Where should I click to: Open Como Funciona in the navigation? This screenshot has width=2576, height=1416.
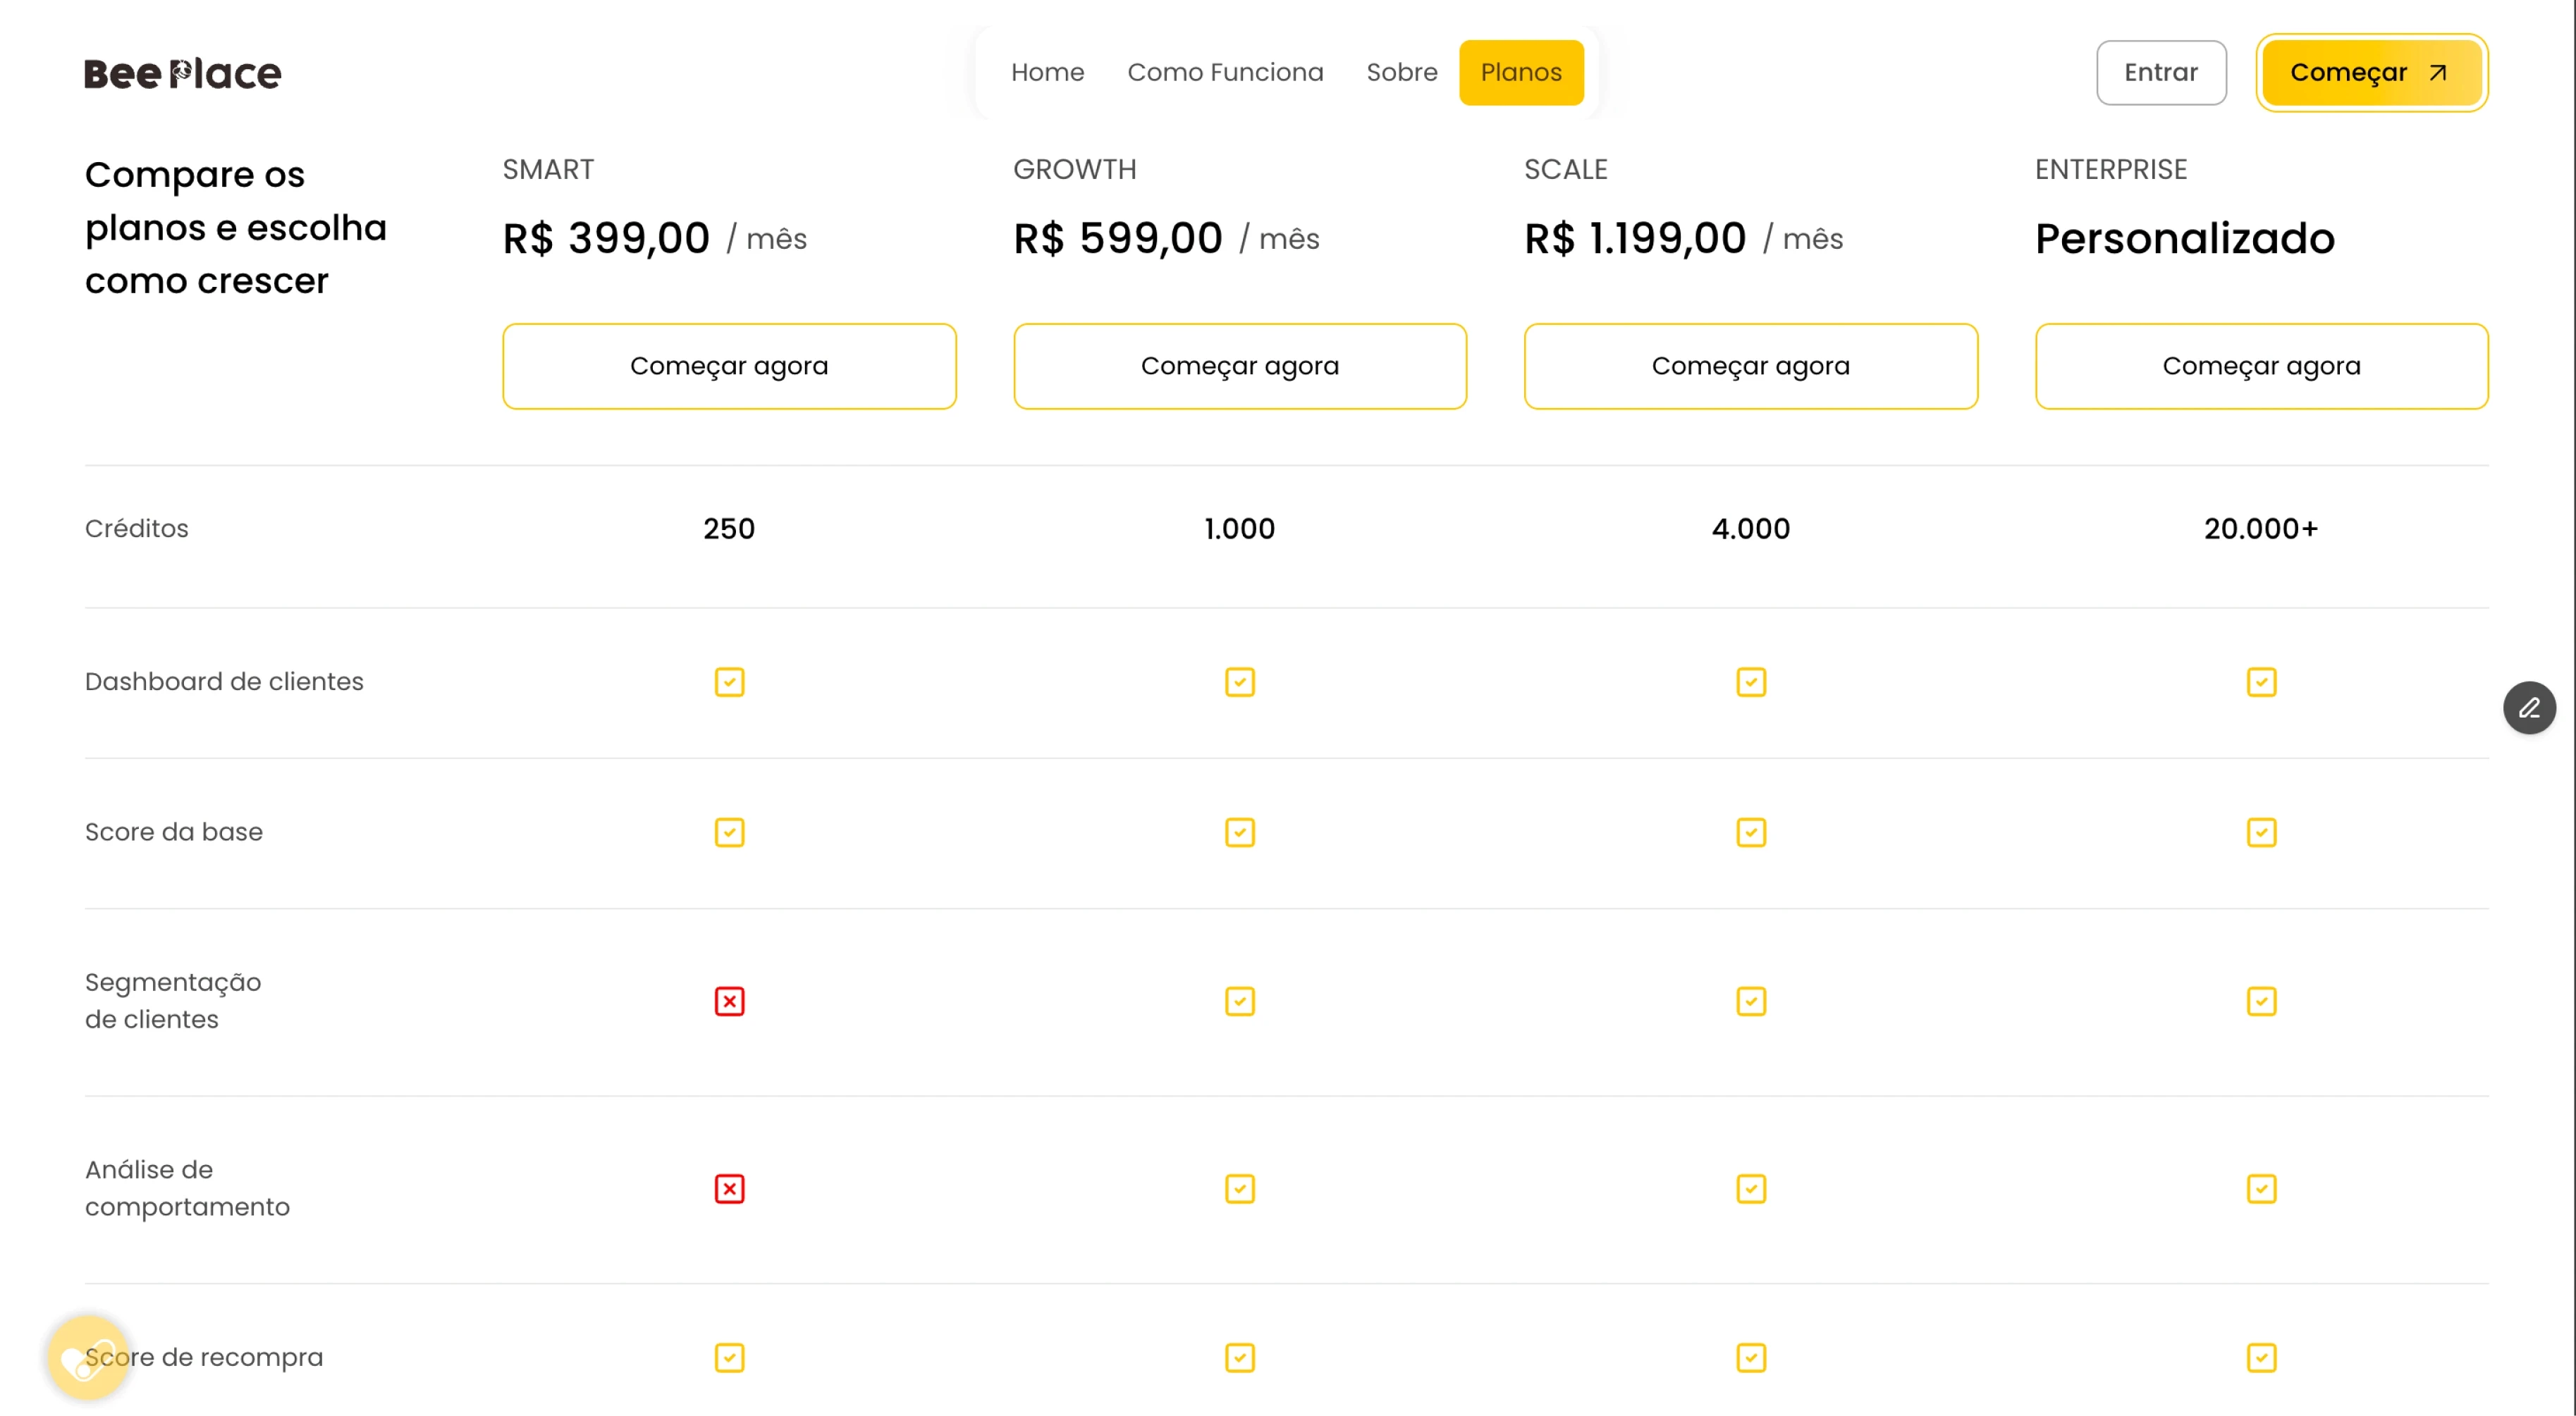click(1225, 73)
